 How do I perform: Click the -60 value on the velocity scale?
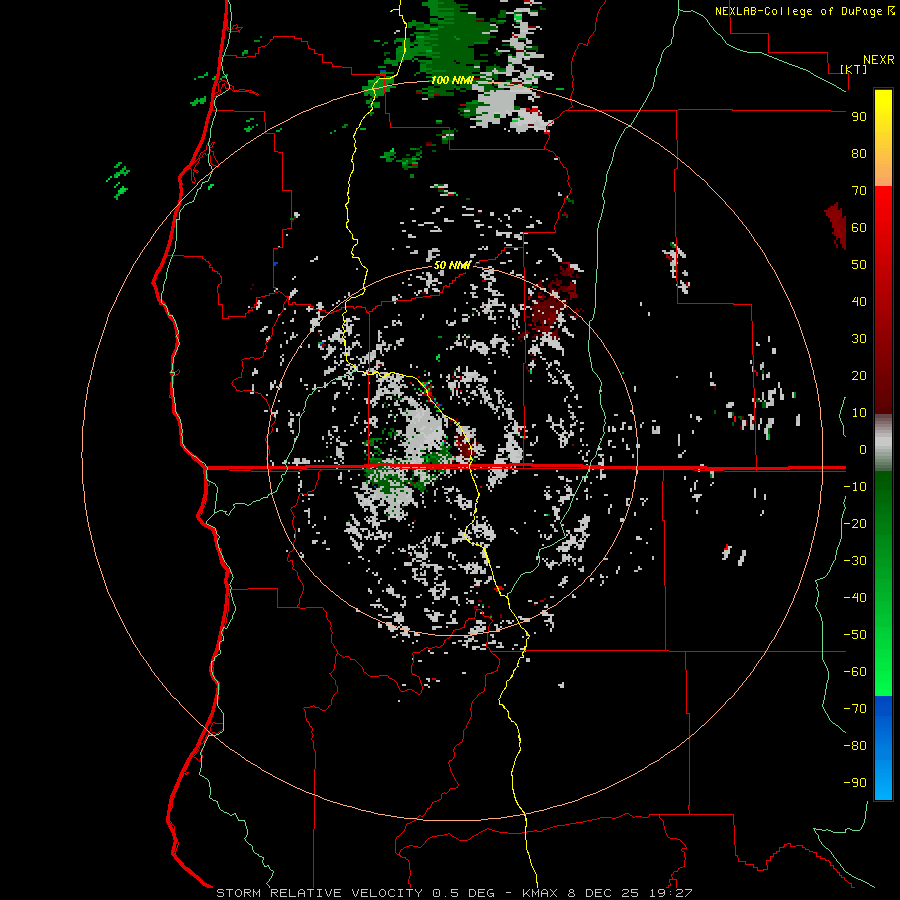pyautogui.click(x=855, y=672)
